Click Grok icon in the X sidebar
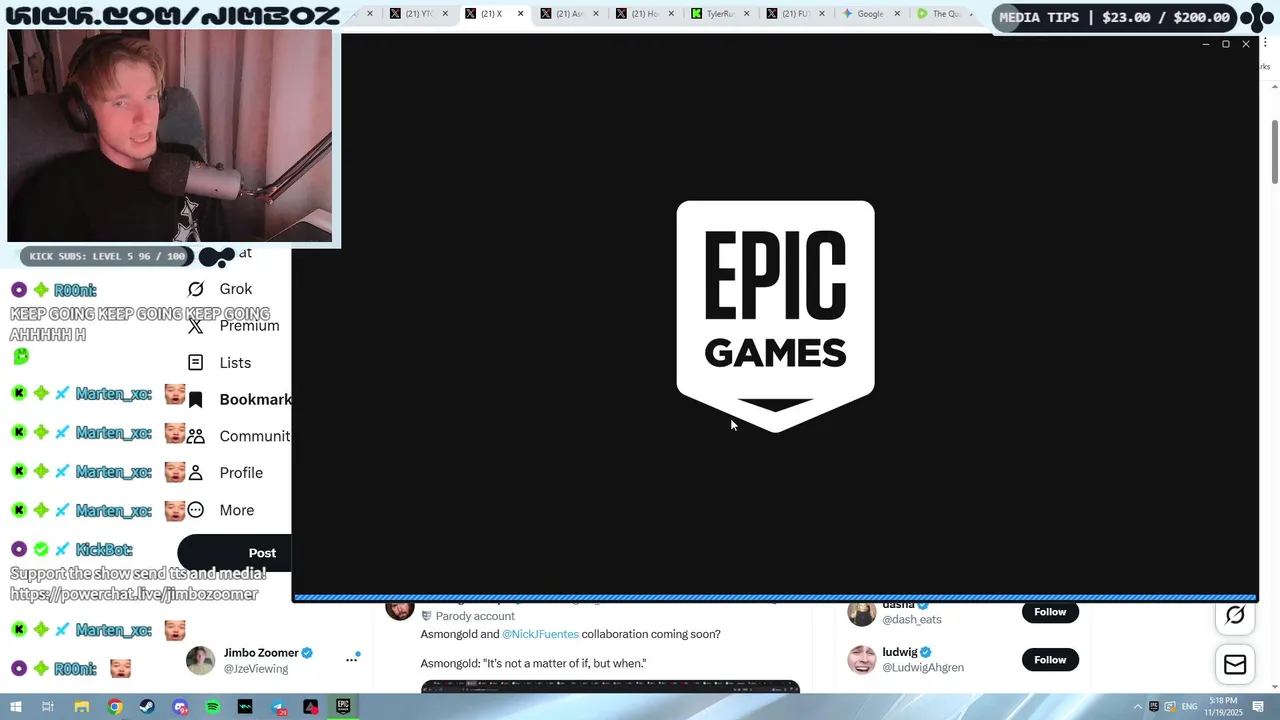This screenshot has width=1280, height=720. pos(196,289)
